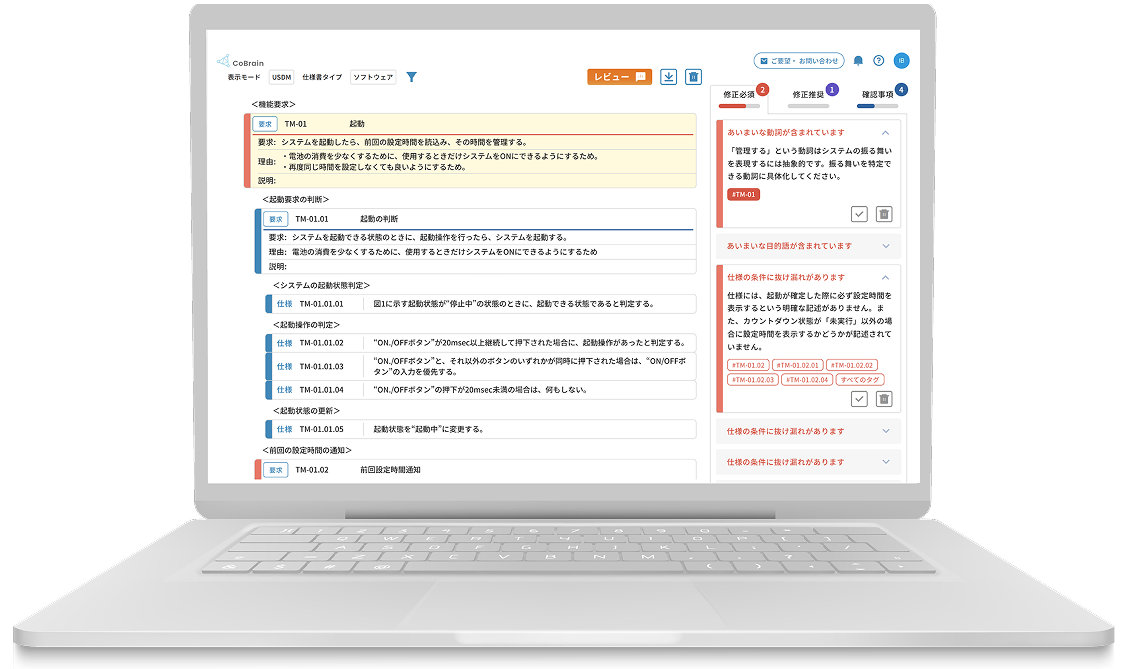Select the #TM-01.02.01 tag
Image resolution: width=1121 pixels, height=669 pixels.
click(797, 365)
